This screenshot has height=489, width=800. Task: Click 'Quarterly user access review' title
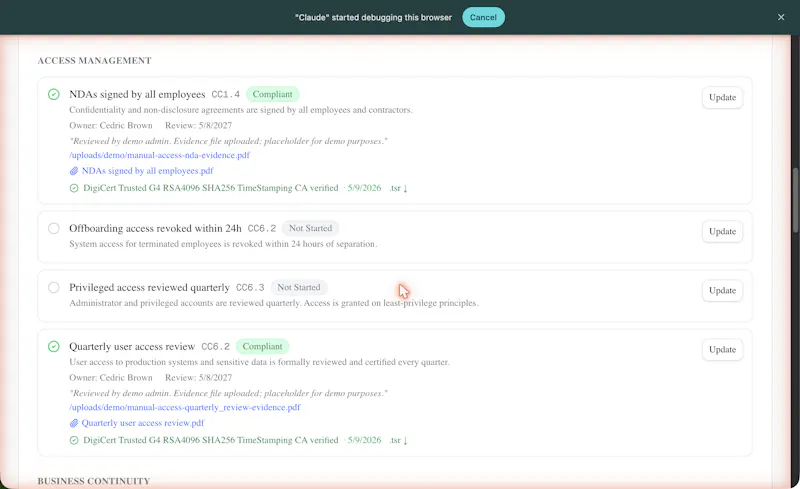[132, 347]
